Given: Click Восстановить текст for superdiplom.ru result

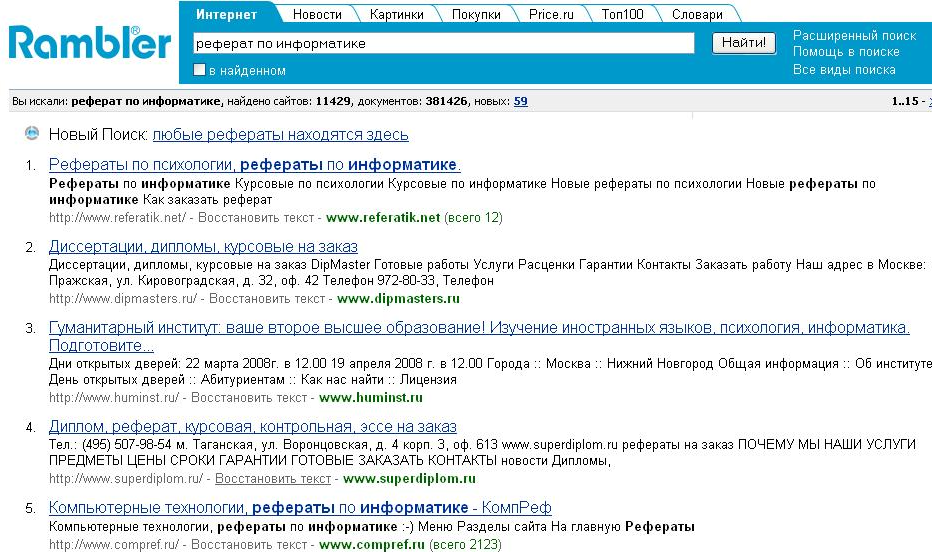Looking at the screenshot, I should [x=273, y=478].
